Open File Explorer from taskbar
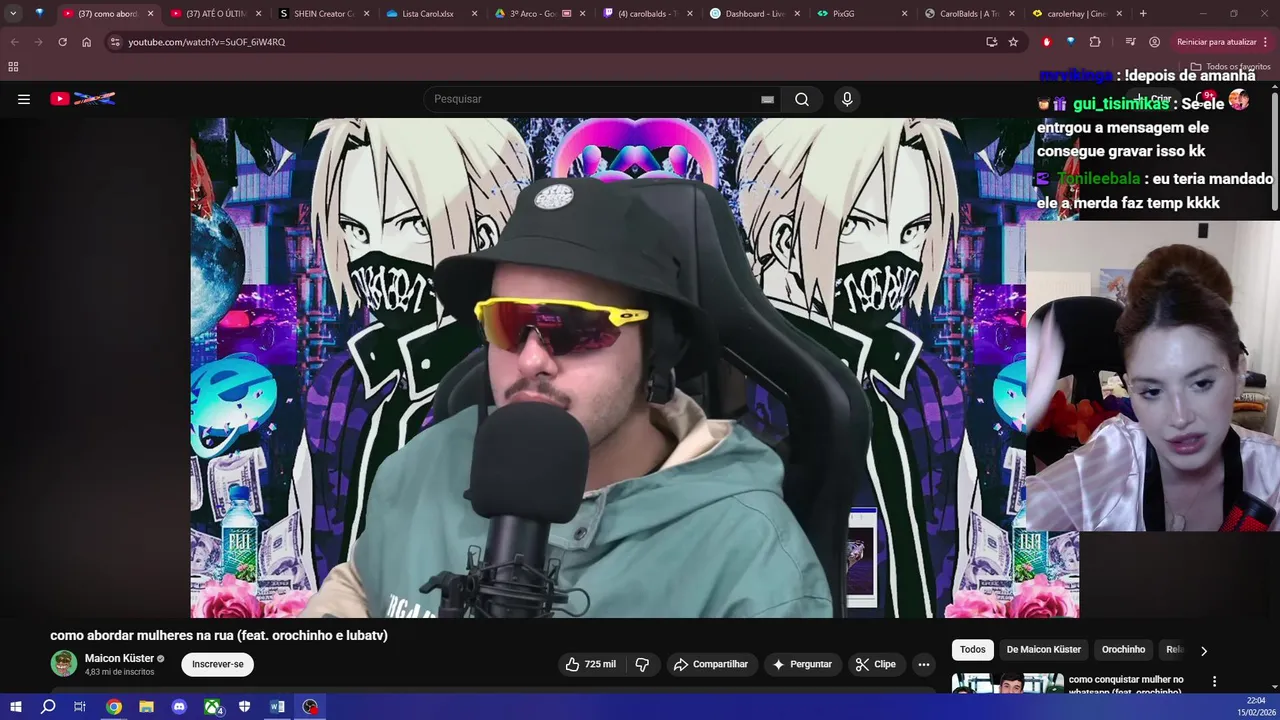Image resolution: width=1280 pixels, height=720 pixels. (x=146, y=707)
